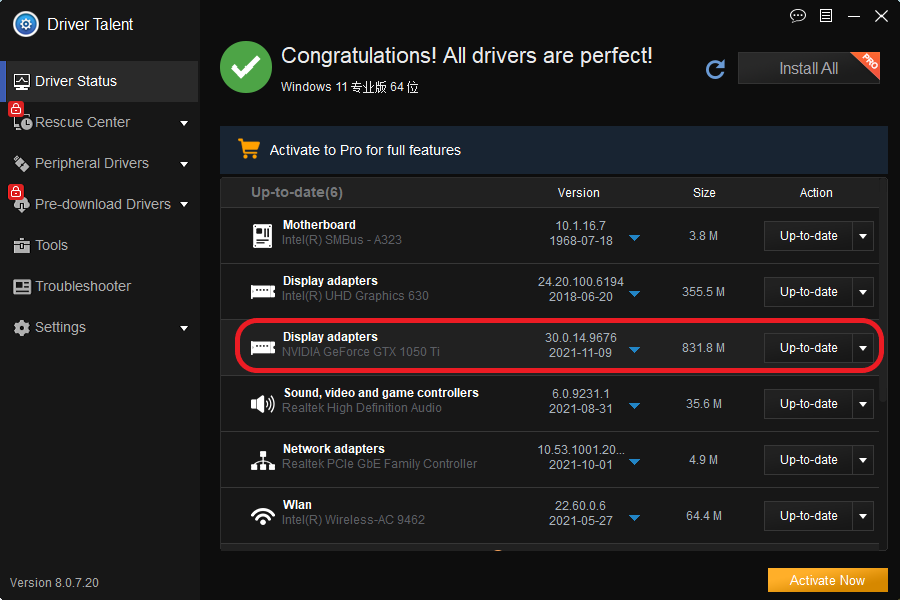
Task: Click the driver list vertical scrollbar
Action: point(883,290)
